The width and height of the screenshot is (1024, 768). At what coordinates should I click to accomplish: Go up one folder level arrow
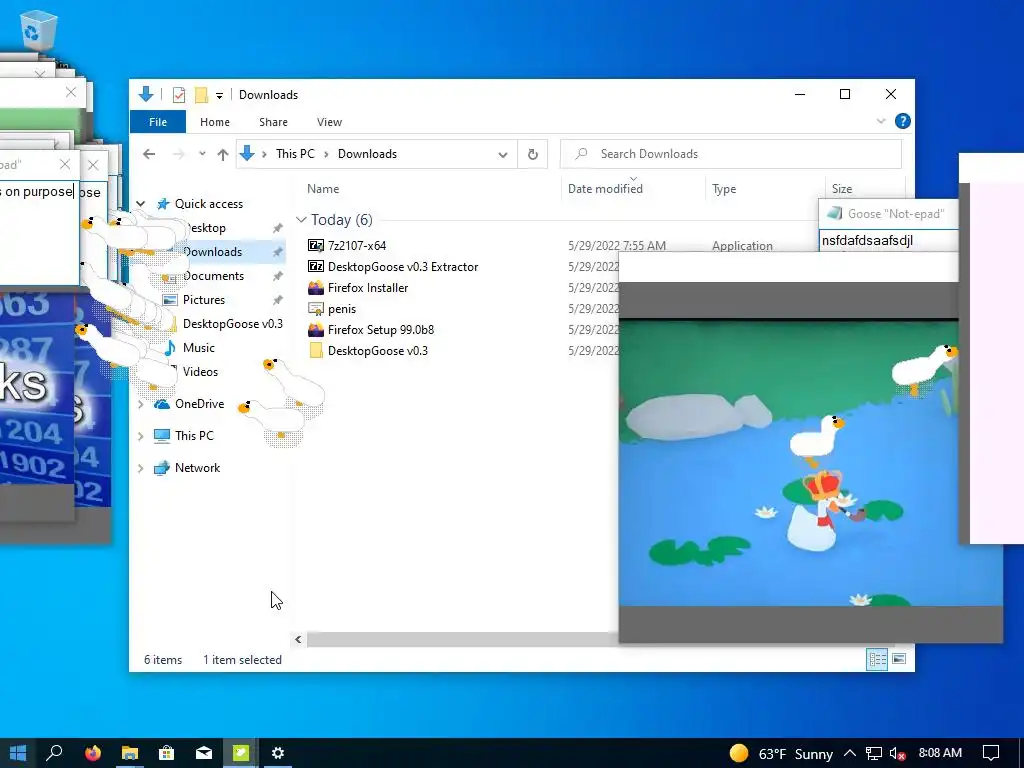coord(223,154)
